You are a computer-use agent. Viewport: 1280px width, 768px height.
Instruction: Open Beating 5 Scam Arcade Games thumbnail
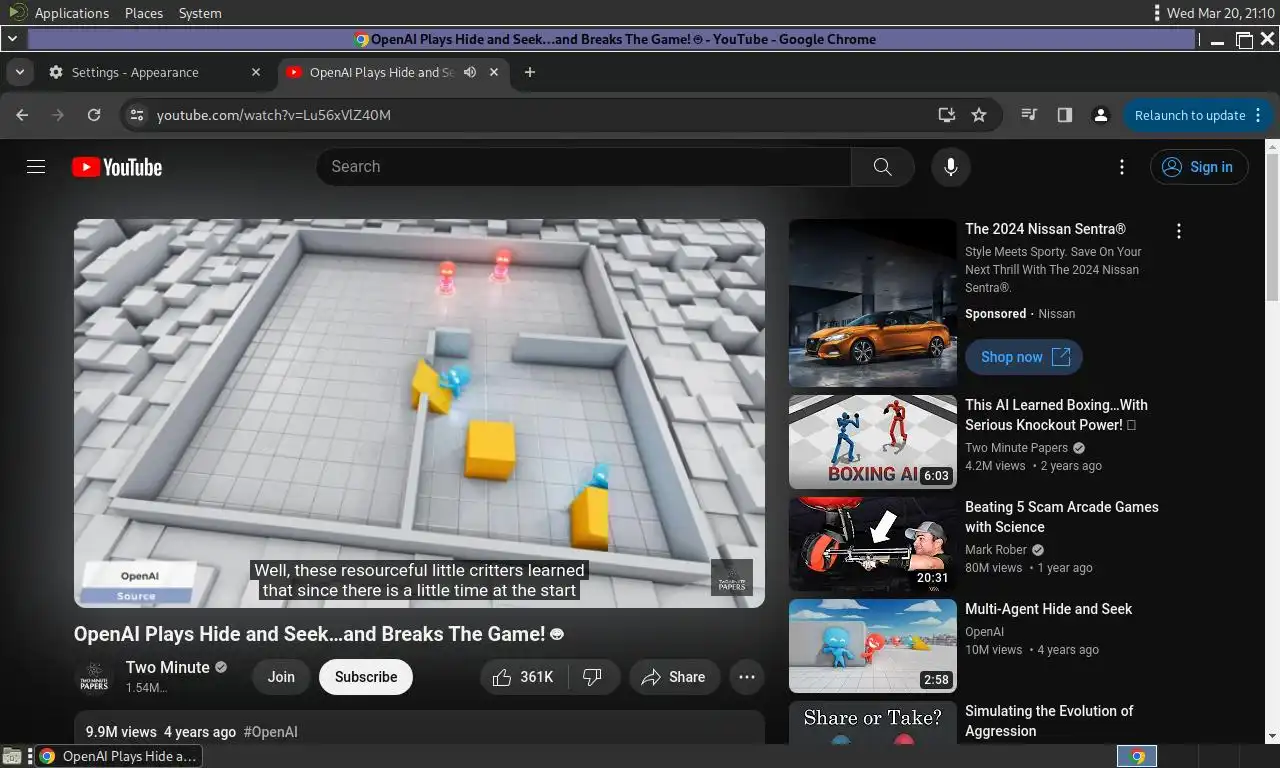coord(873,543)
